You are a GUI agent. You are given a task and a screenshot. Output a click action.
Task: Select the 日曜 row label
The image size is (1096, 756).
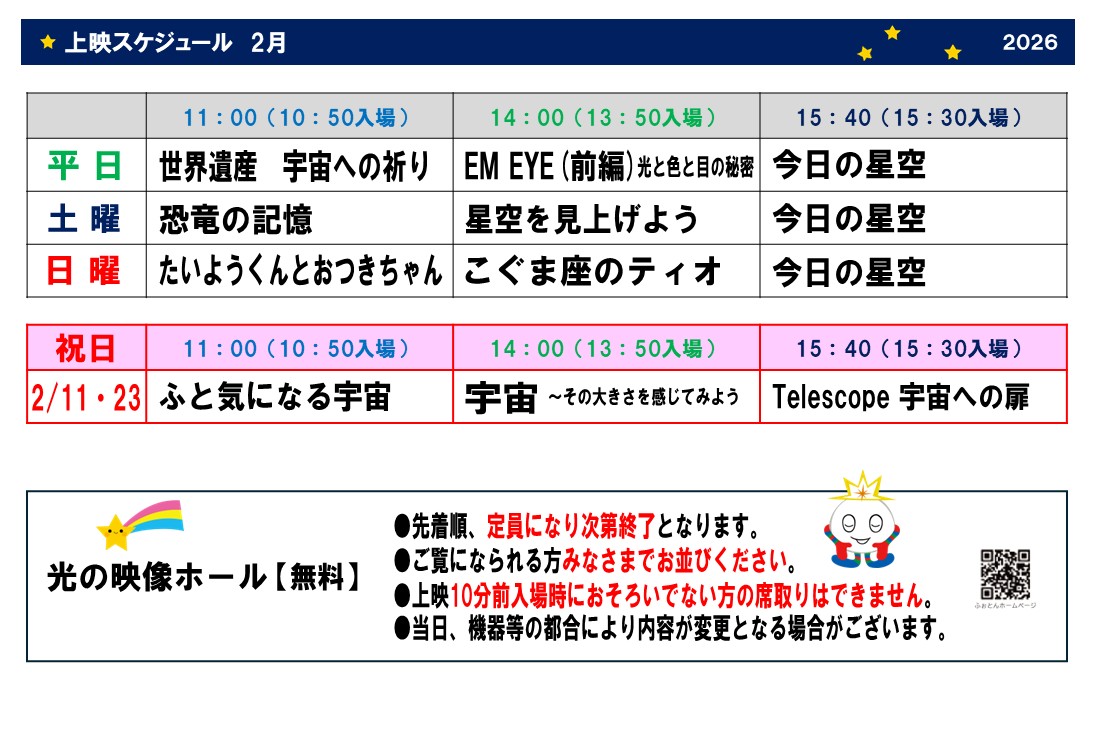tap(86, 271)
